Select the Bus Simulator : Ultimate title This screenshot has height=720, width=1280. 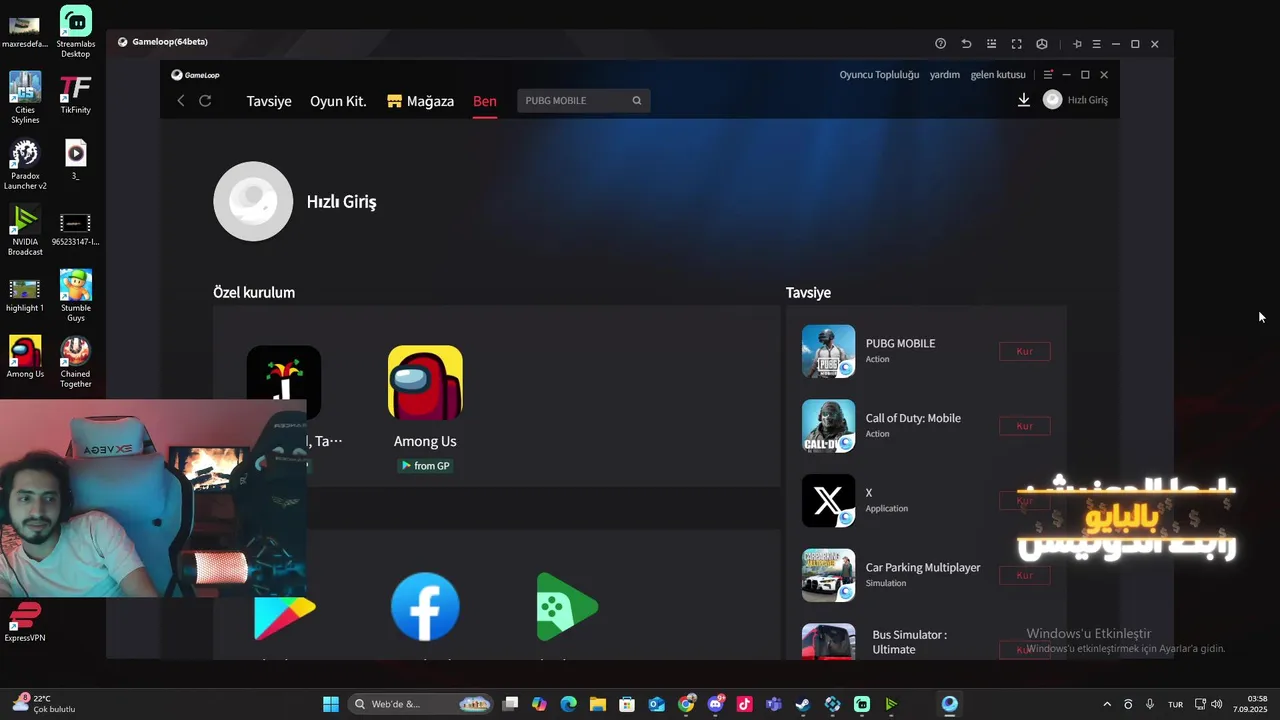point(909,642)
